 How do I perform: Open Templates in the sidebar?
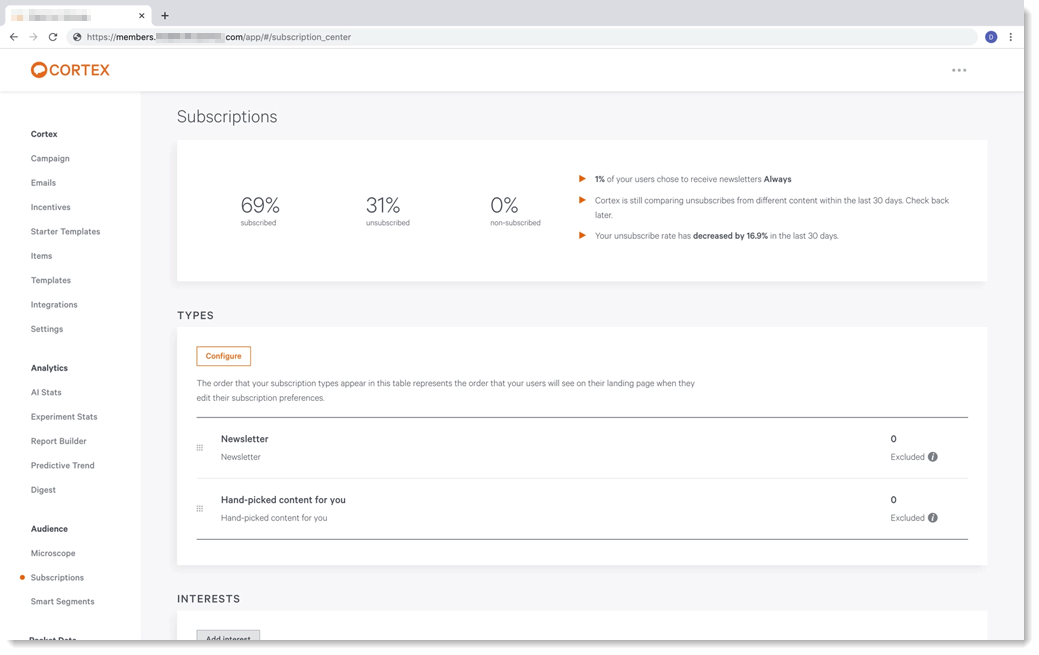click(50, 280)
